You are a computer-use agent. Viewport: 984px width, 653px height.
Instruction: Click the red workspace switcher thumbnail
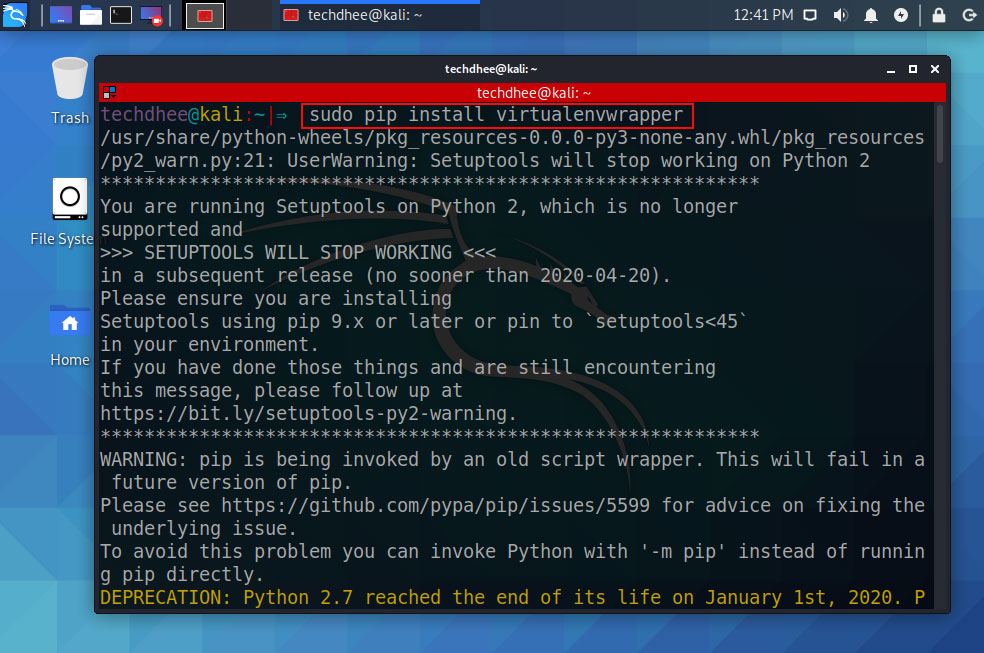point(205,16)
